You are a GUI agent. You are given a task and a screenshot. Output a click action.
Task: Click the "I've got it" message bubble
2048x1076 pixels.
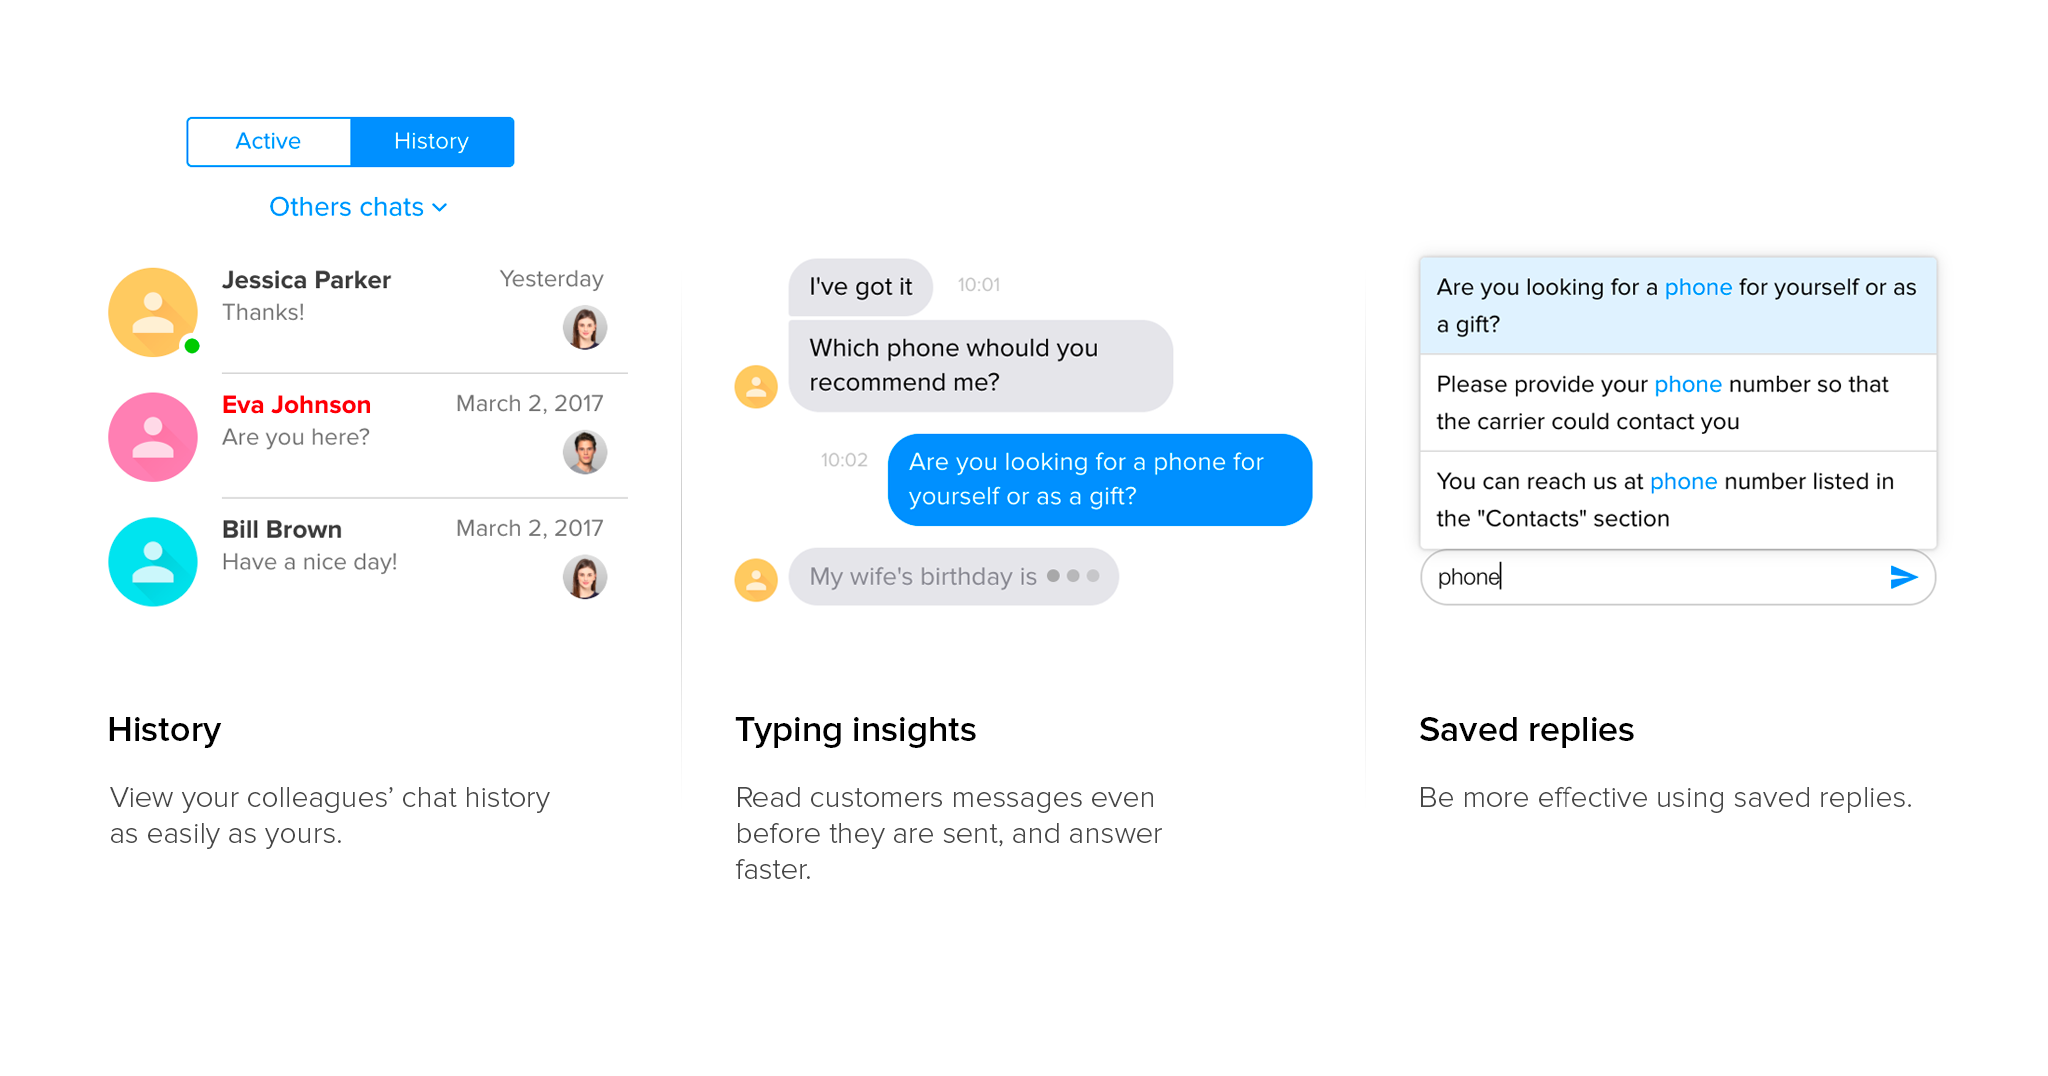(860, 287)
